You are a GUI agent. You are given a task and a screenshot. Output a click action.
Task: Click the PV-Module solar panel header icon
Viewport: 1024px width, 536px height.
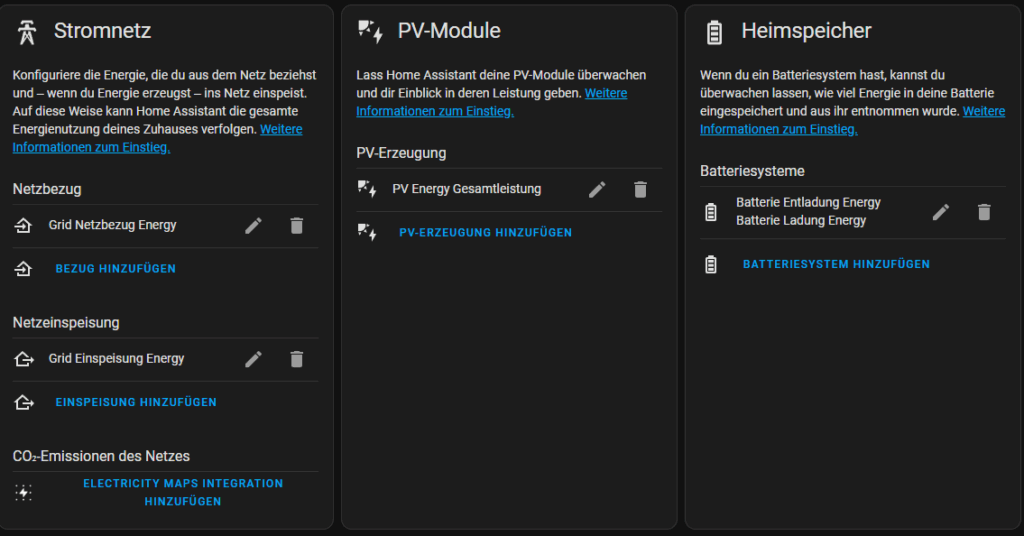[x=370, y=31]
